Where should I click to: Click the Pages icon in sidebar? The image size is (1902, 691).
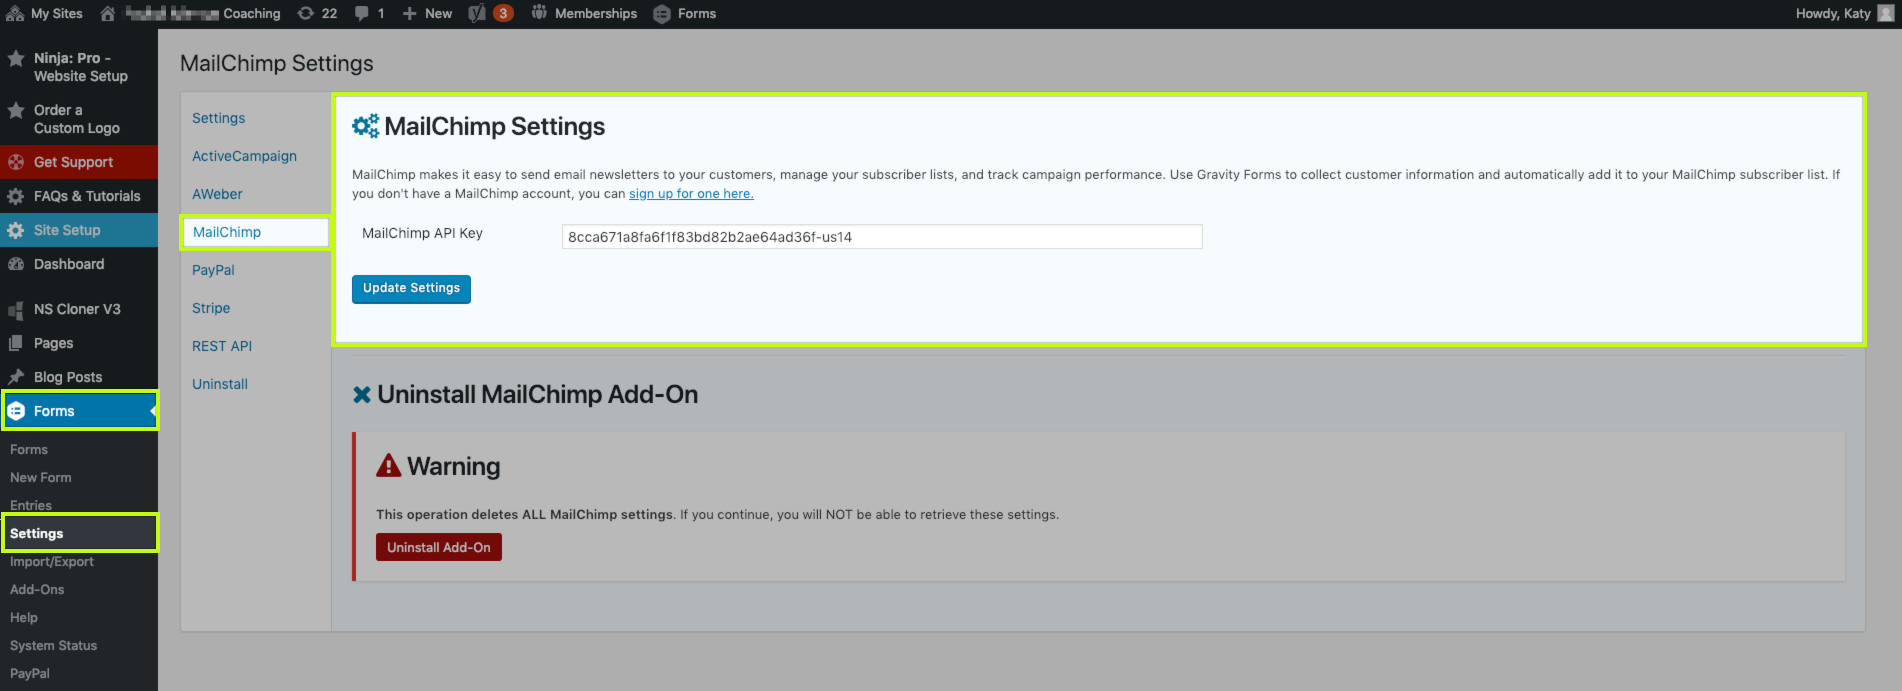16,343
